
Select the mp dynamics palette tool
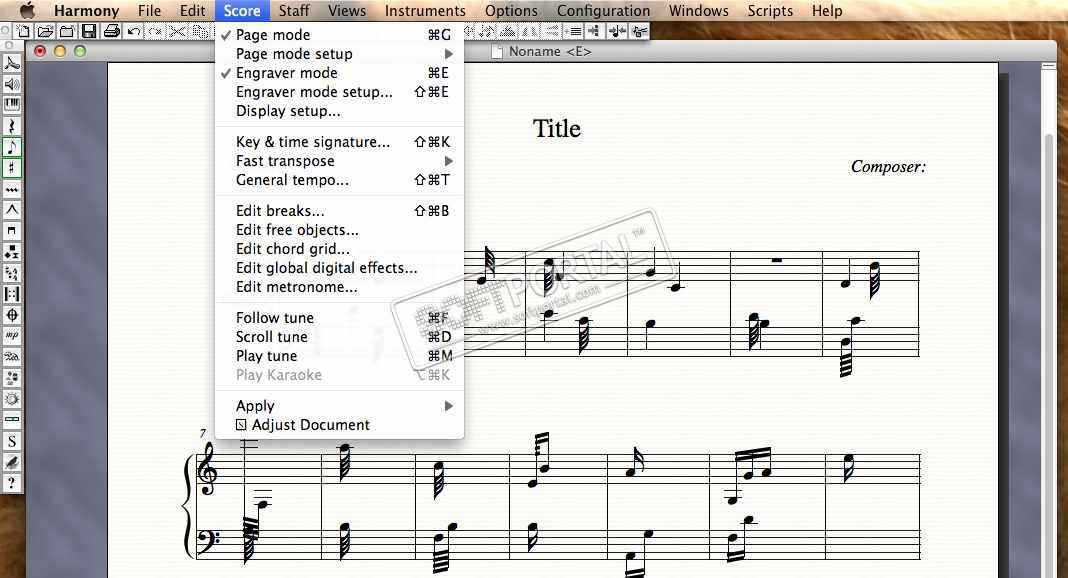click(x=12, y=336)
